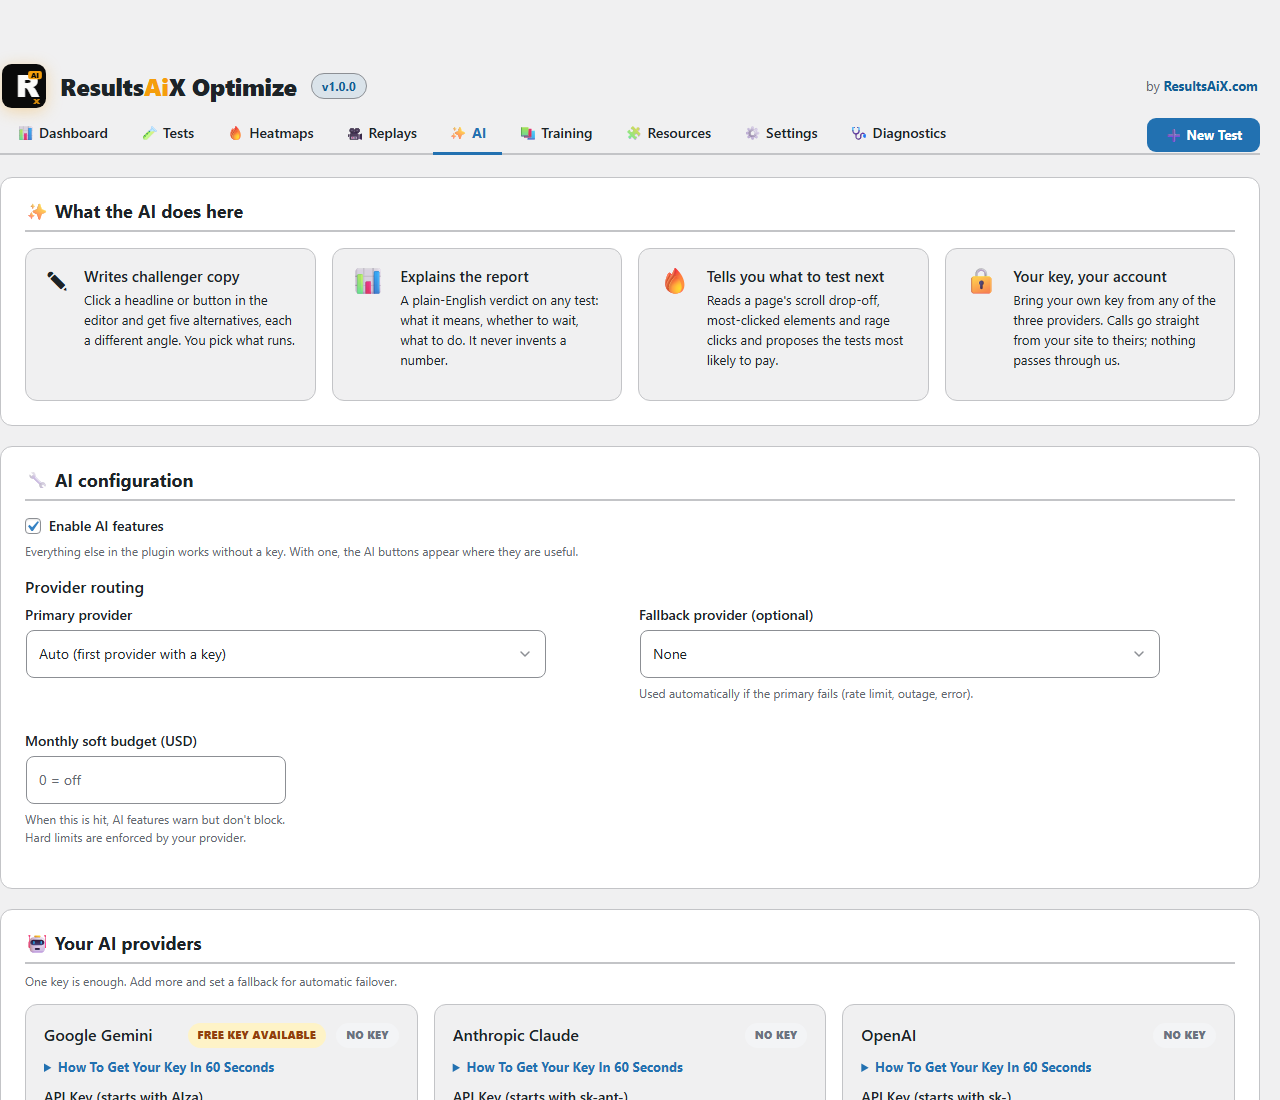The height and width of the screenshot is (1100, 1280).
Task: Click the New Test button
Action: coord(1203,135)
